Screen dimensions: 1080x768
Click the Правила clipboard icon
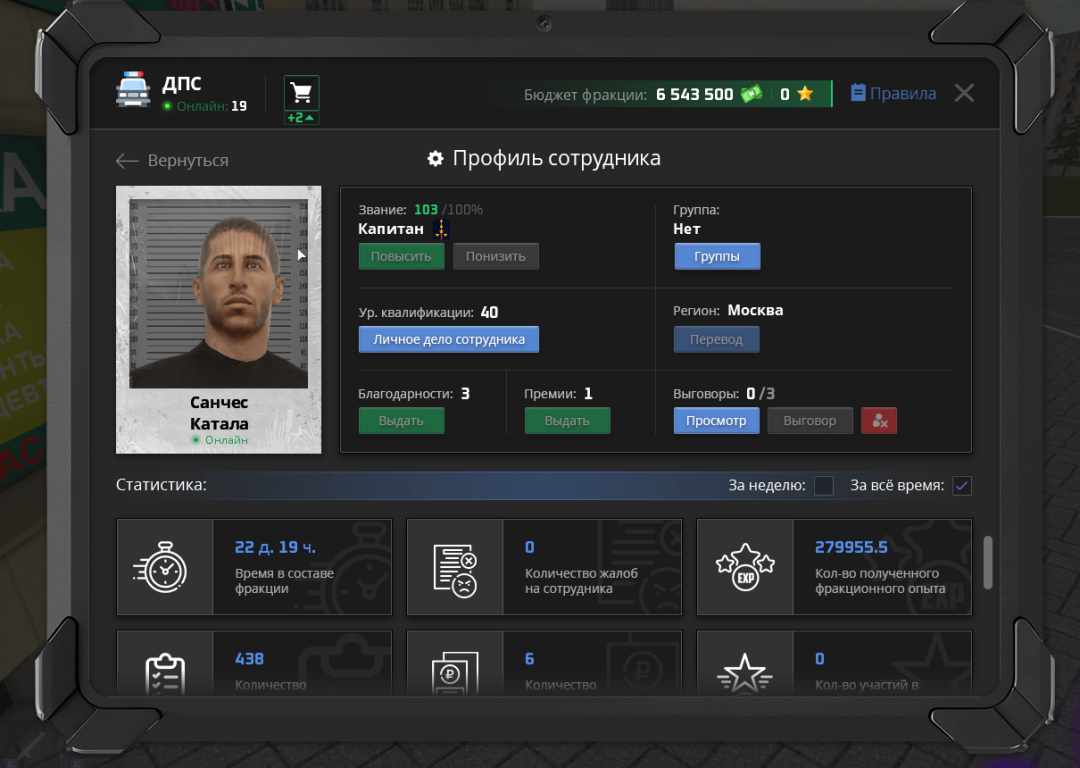(858, 93)
